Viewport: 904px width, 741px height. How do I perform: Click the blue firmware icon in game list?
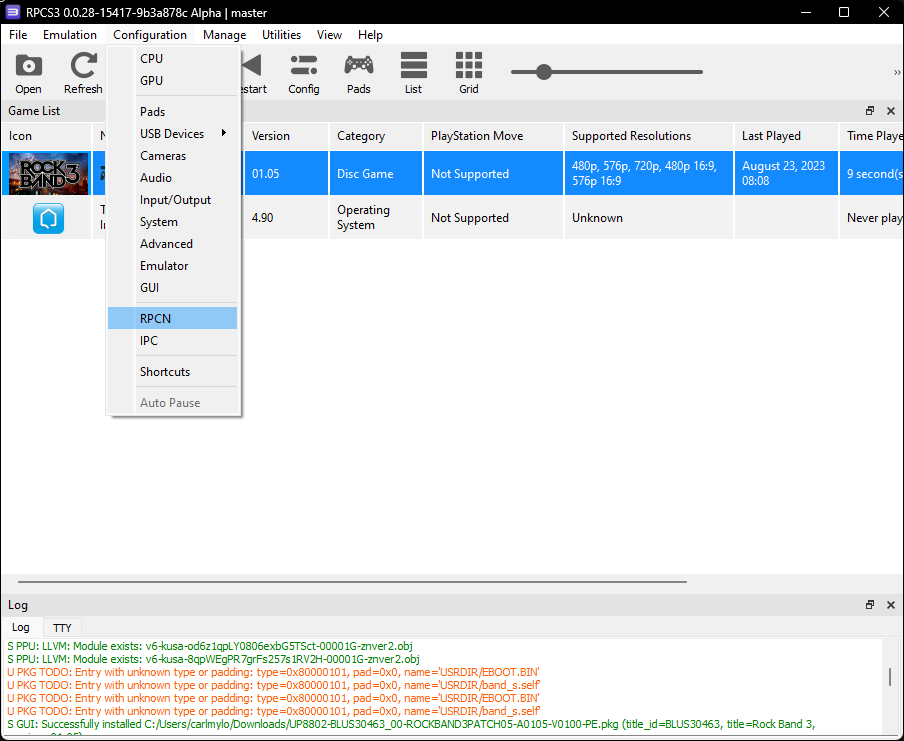pos(48,219)
